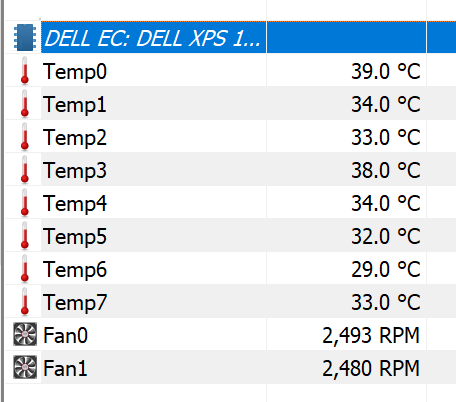Click the Fan1 fan icon
456x402 pixels.
pyautogui.click(x=25, y=367)
